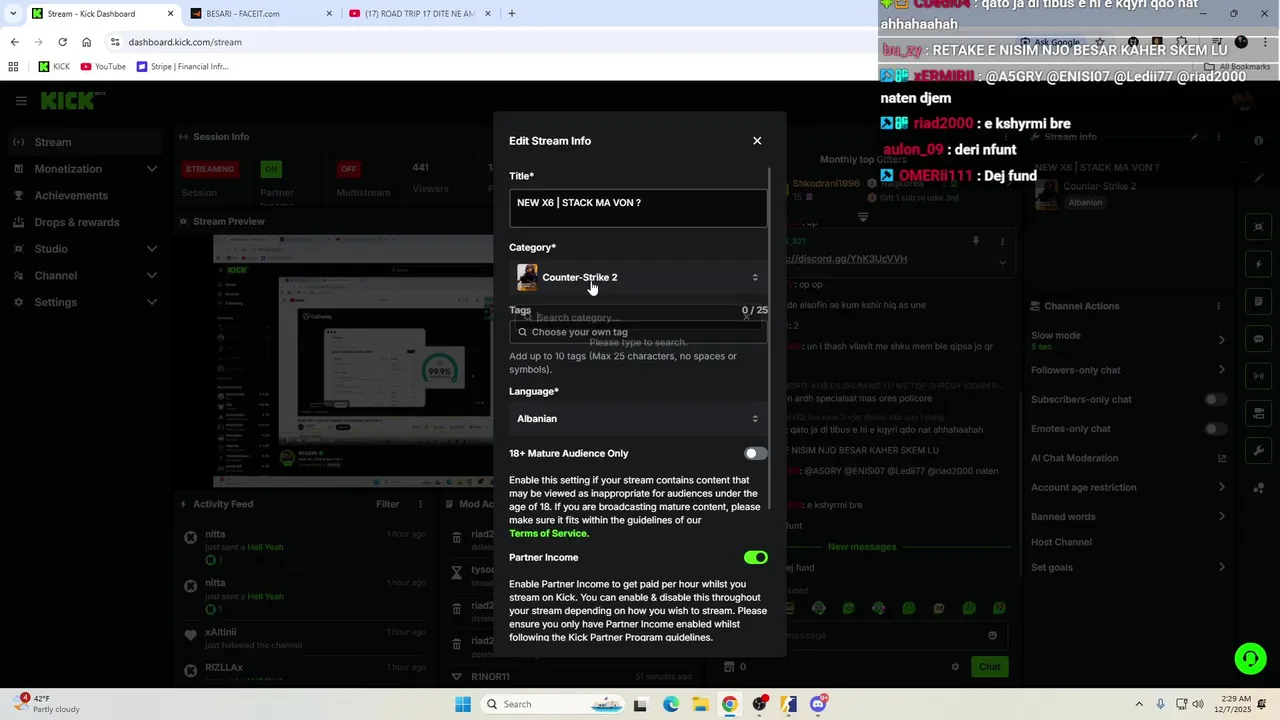Viewport: 1280px width, 720px height.
Task: Click the wrench tool icon in right rail
Action: 1258,451
